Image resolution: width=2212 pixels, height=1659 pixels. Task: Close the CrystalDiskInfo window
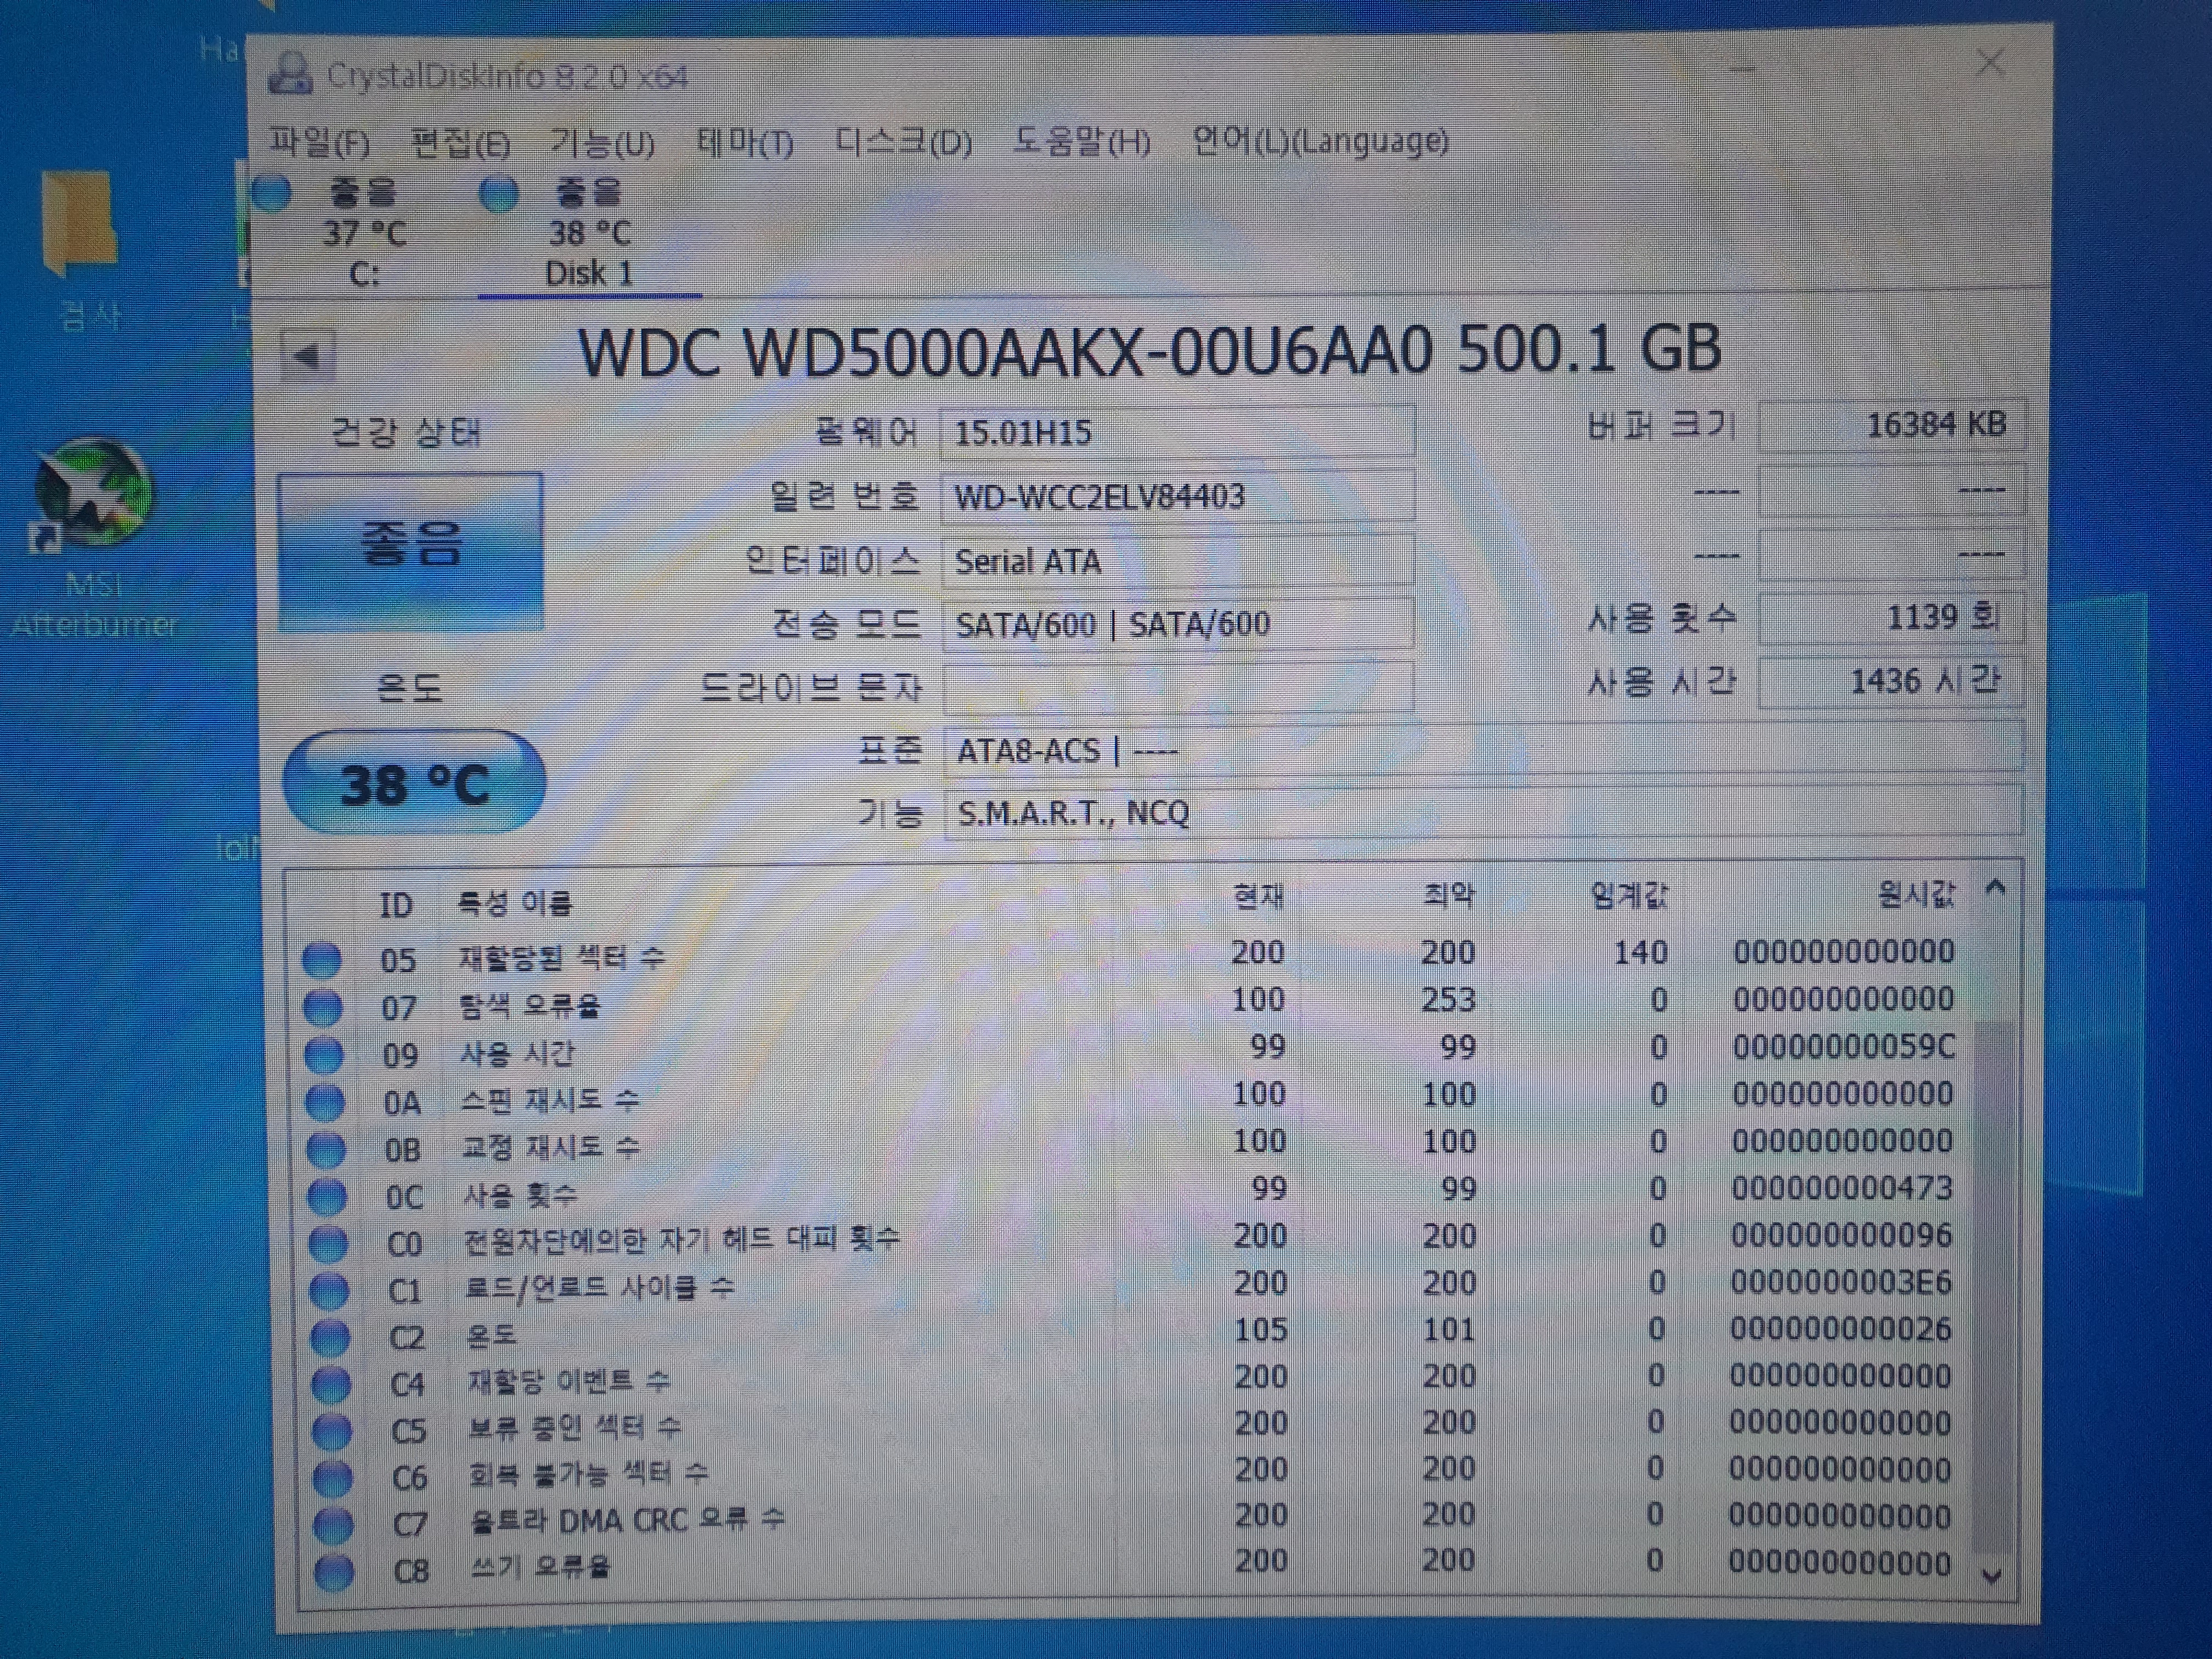coord(1990,63)
